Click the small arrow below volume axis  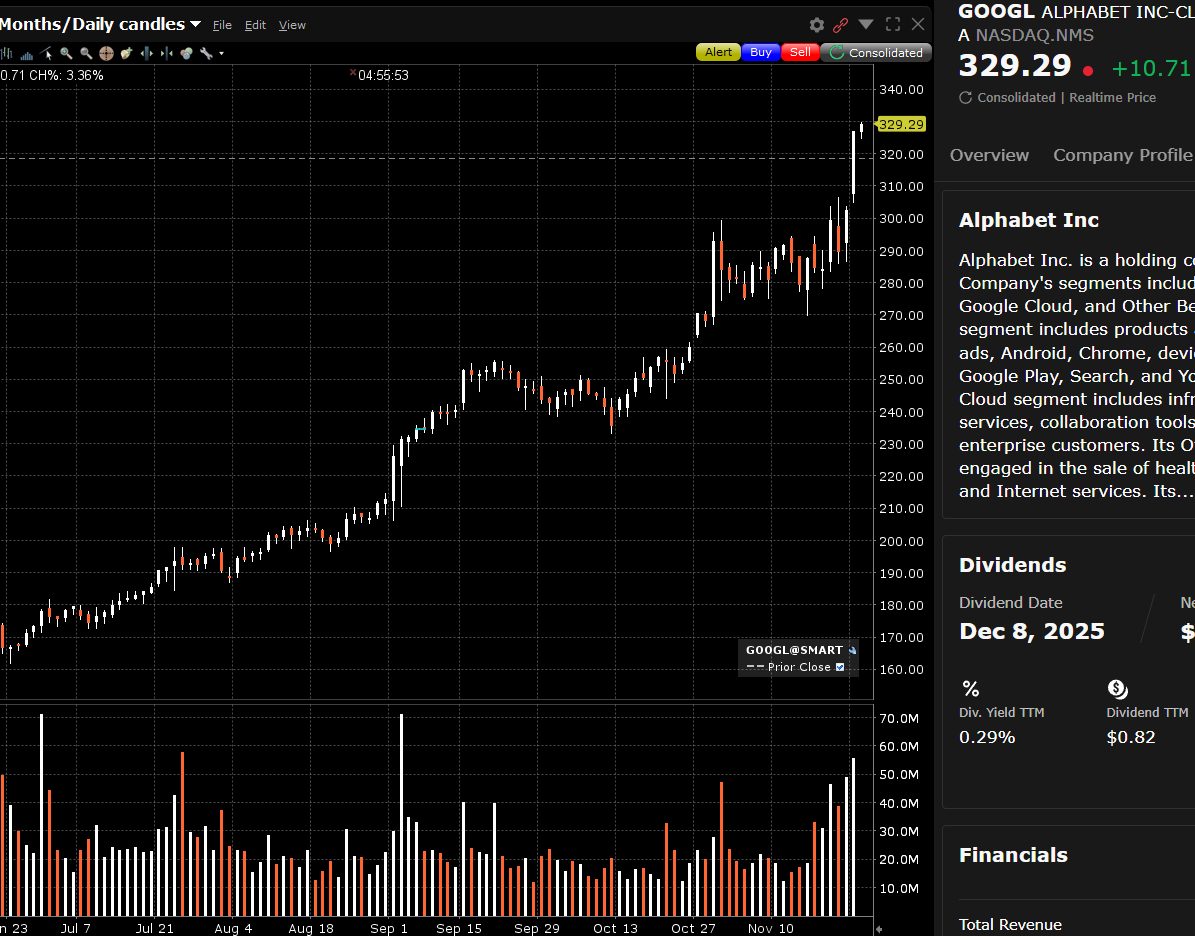(x=879, y=928)
